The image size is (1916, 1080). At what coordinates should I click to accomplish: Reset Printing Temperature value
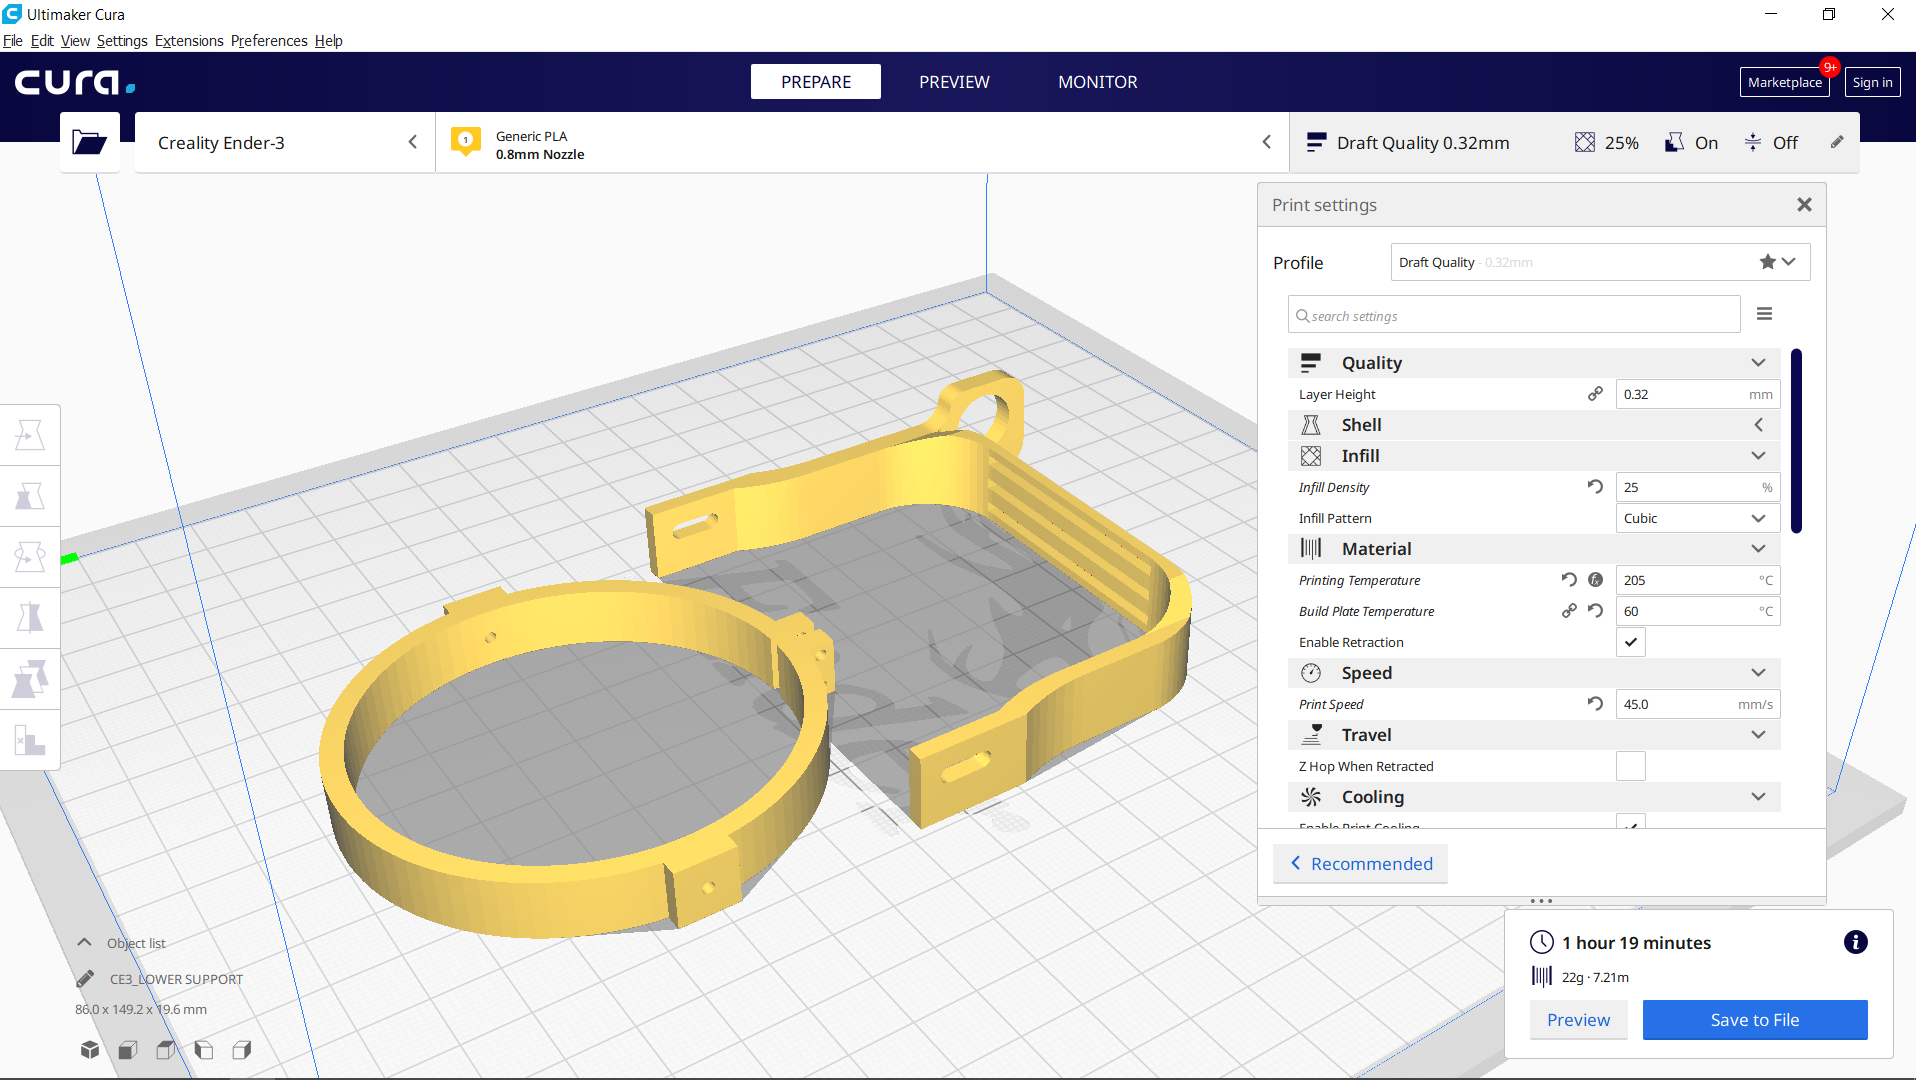point(1569,580)
